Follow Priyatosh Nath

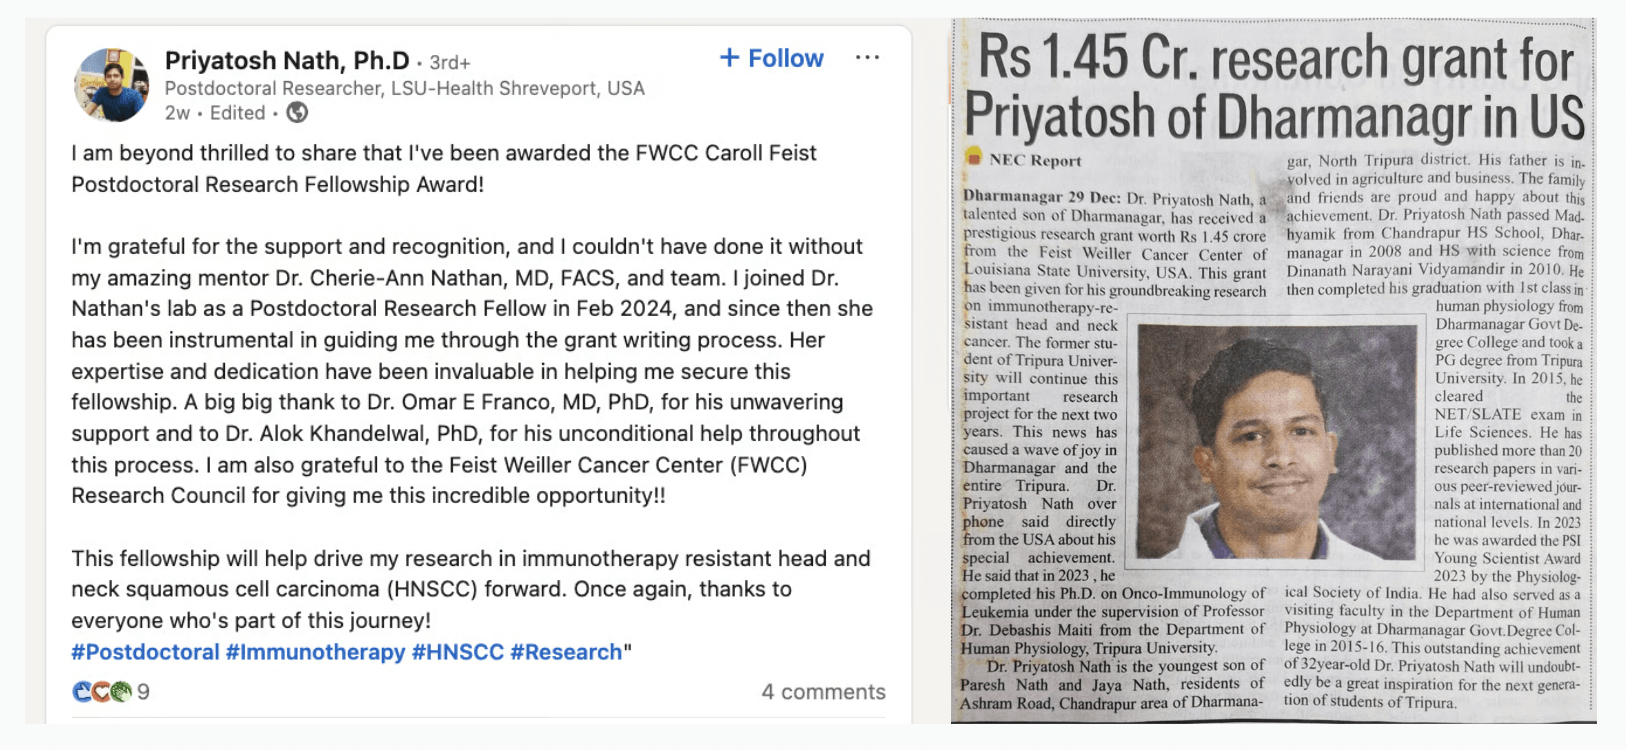tap(772, 58)
